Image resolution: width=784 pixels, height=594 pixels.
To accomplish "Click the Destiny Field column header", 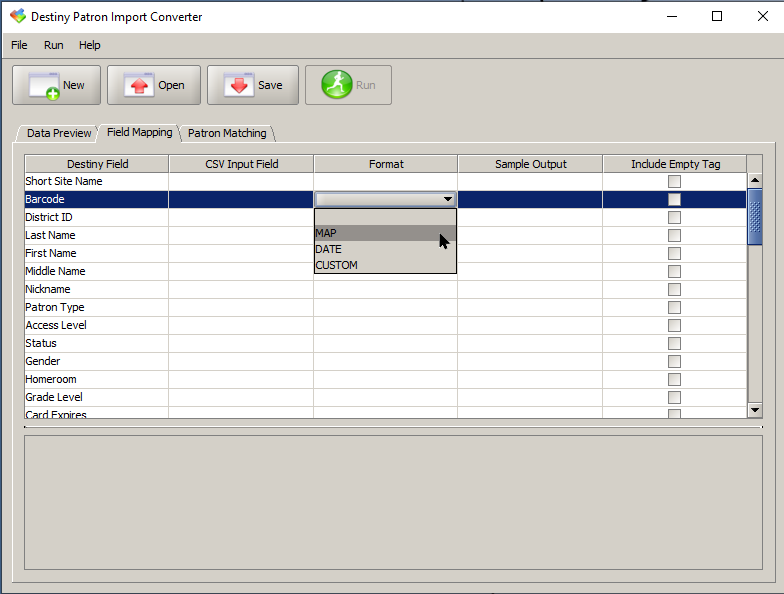I will 97,164.
